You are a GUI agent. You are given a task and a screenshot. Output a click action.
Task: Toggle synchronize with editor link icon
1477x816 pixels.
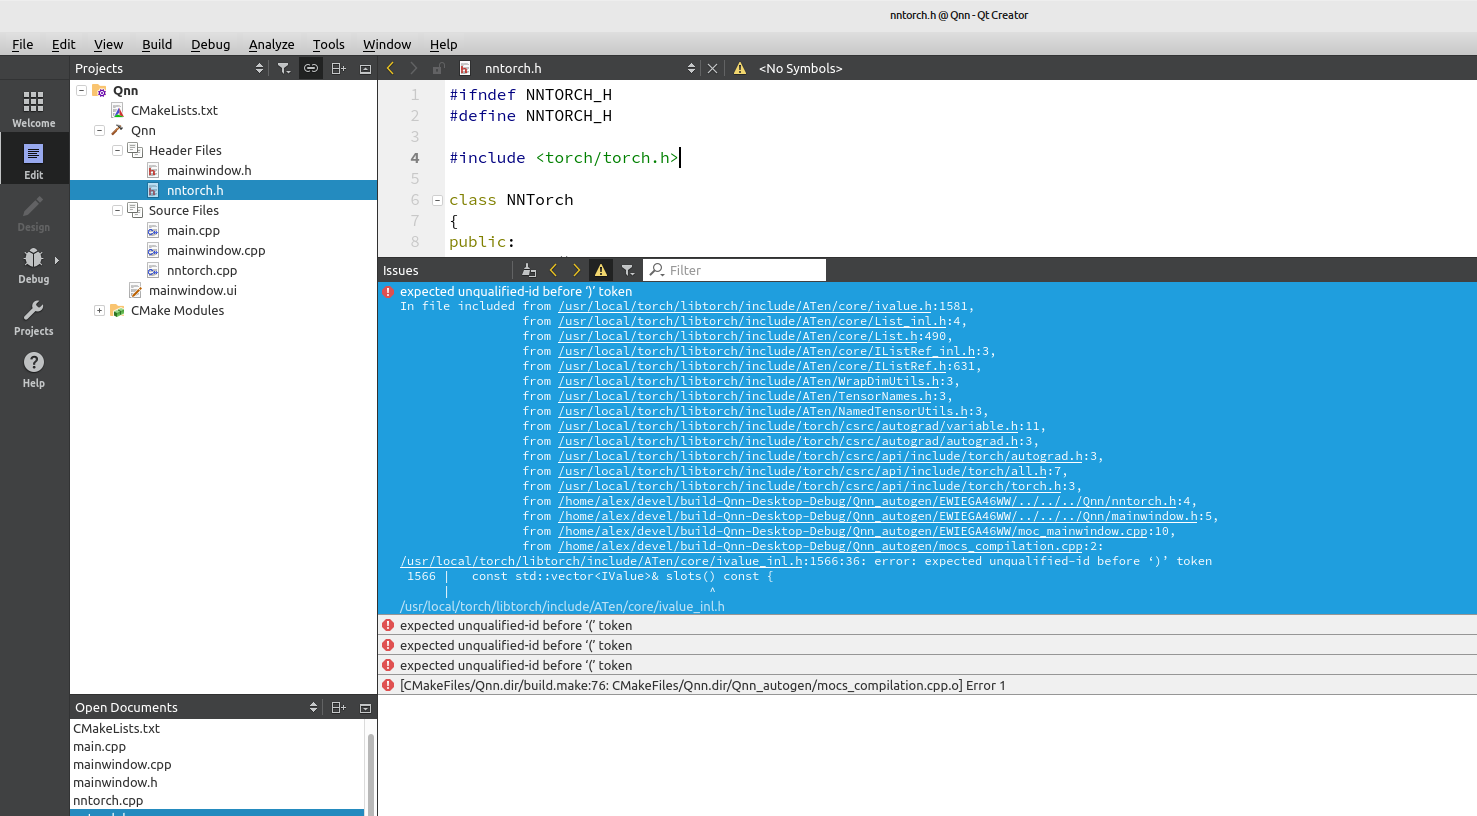point(310,67)
